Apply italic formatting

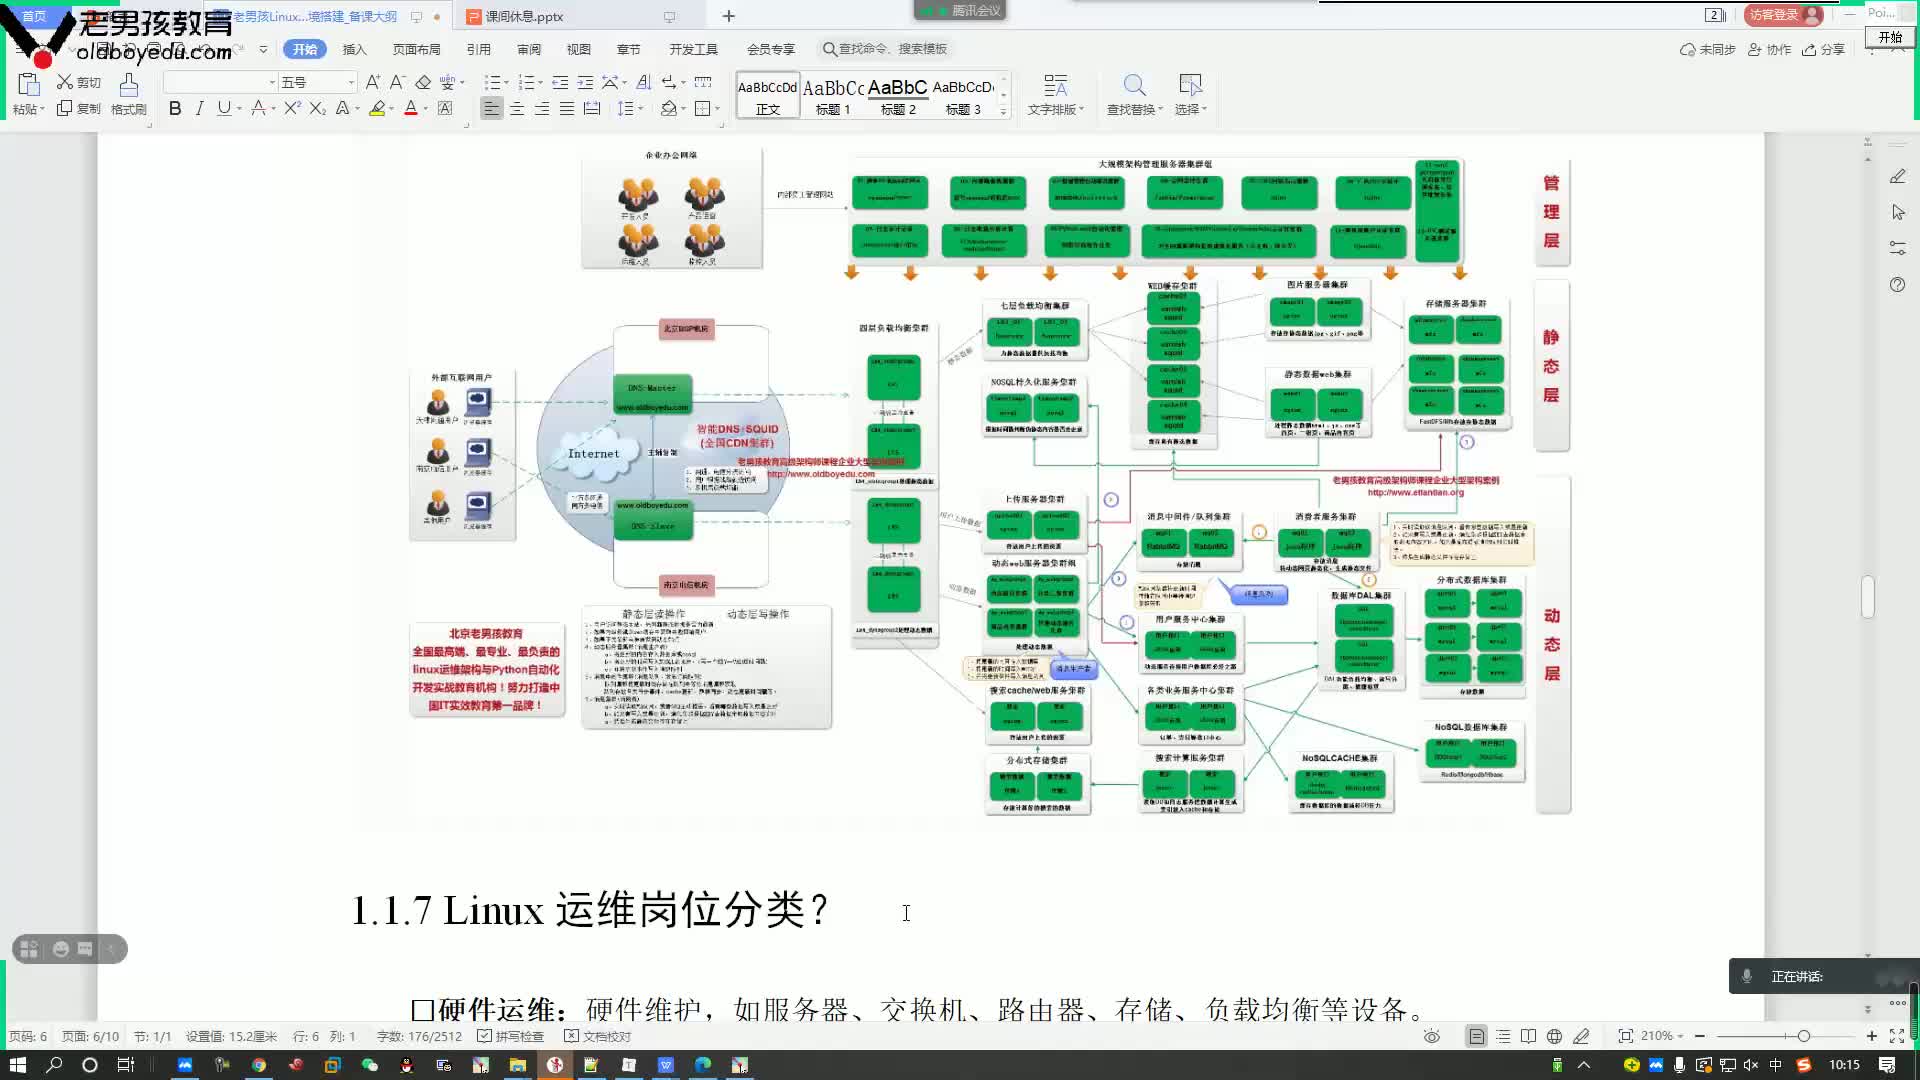[199, 108]
